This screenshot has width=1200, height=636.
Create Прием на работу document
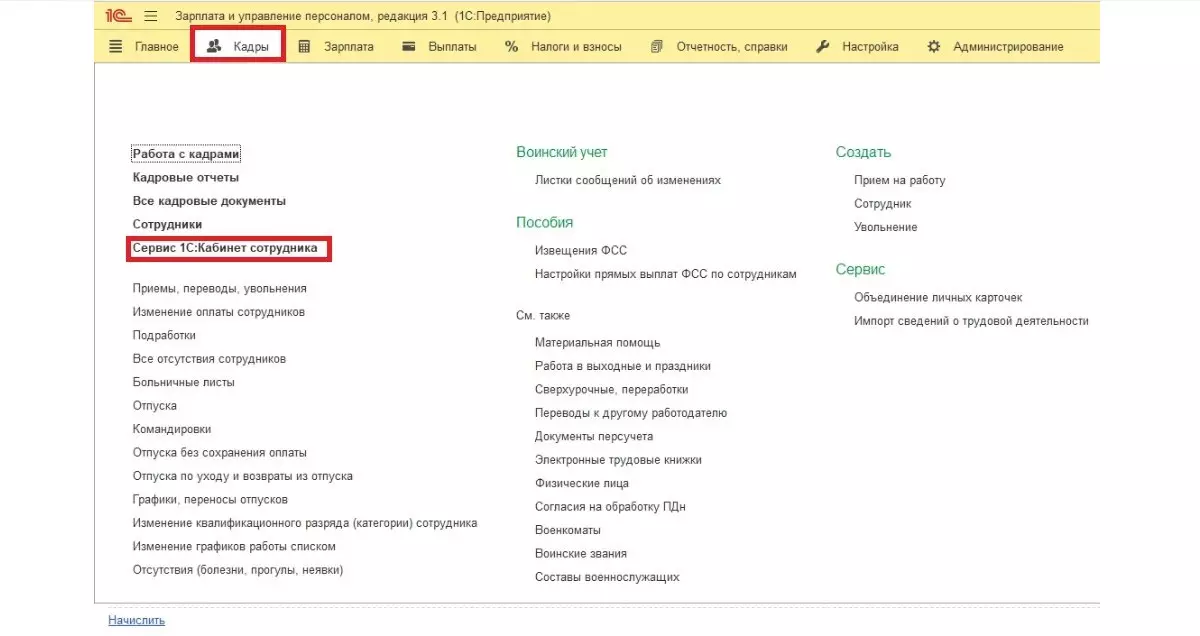pos(900,181)
